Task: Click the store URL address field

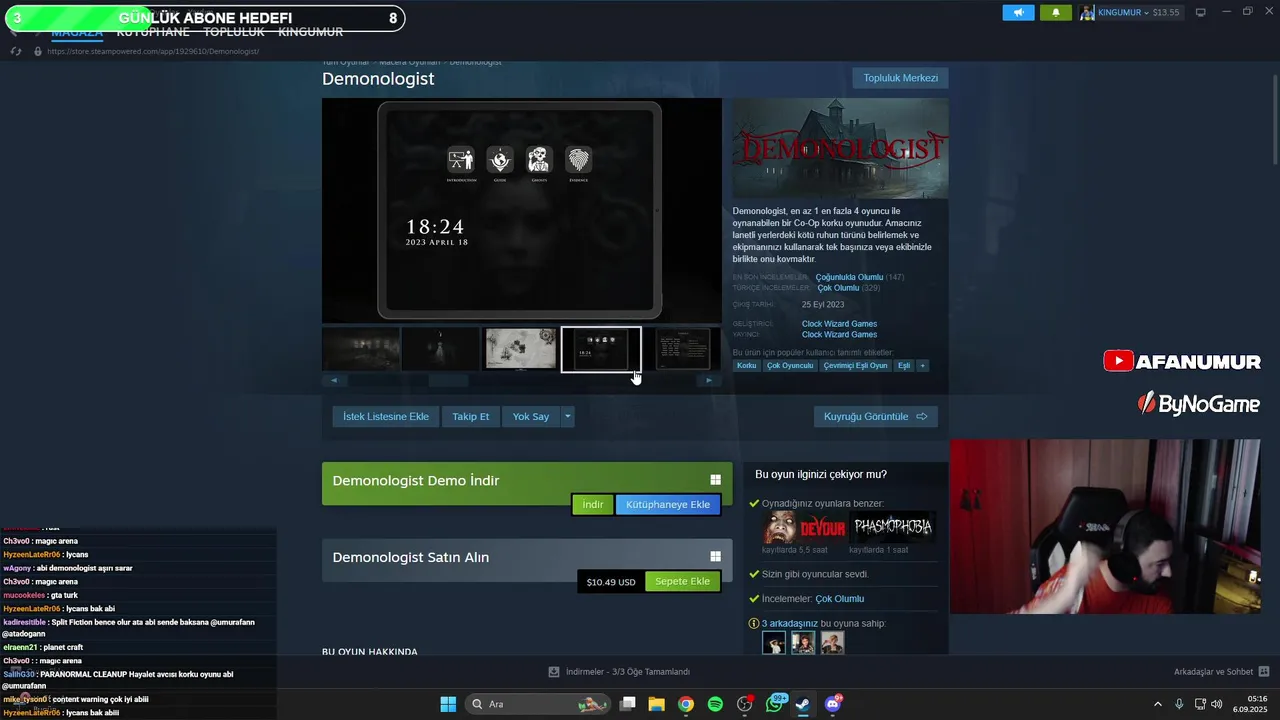Action: pos(153,51)
